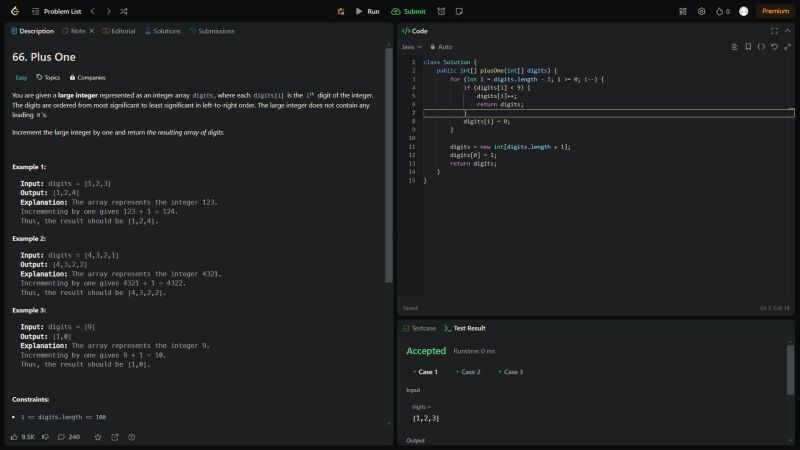Viewport: 800px width, 450px height.
Task: Click the description panel scrollbar
Action: click(389, 166)
